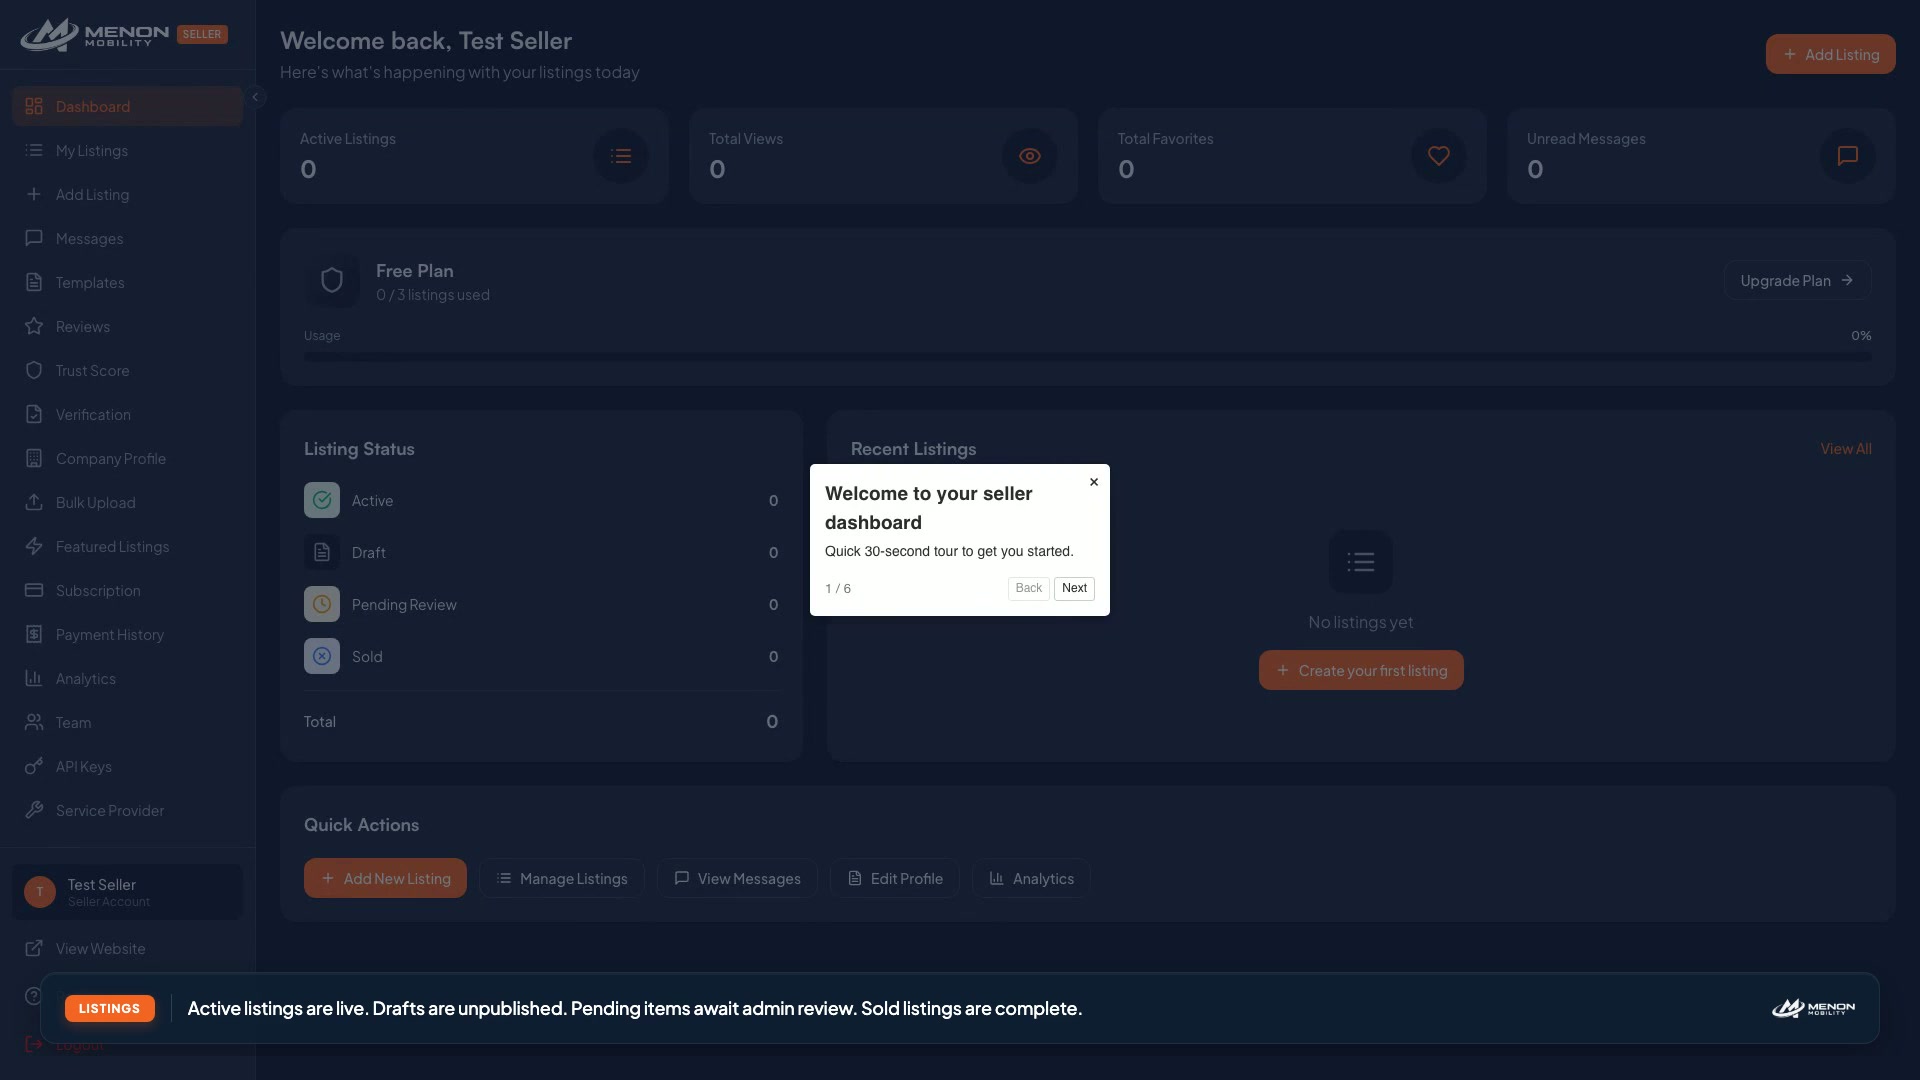Click Back in the tour popup
The width and height of the screenshot is (1920, 1080).
pos(1029,588)
